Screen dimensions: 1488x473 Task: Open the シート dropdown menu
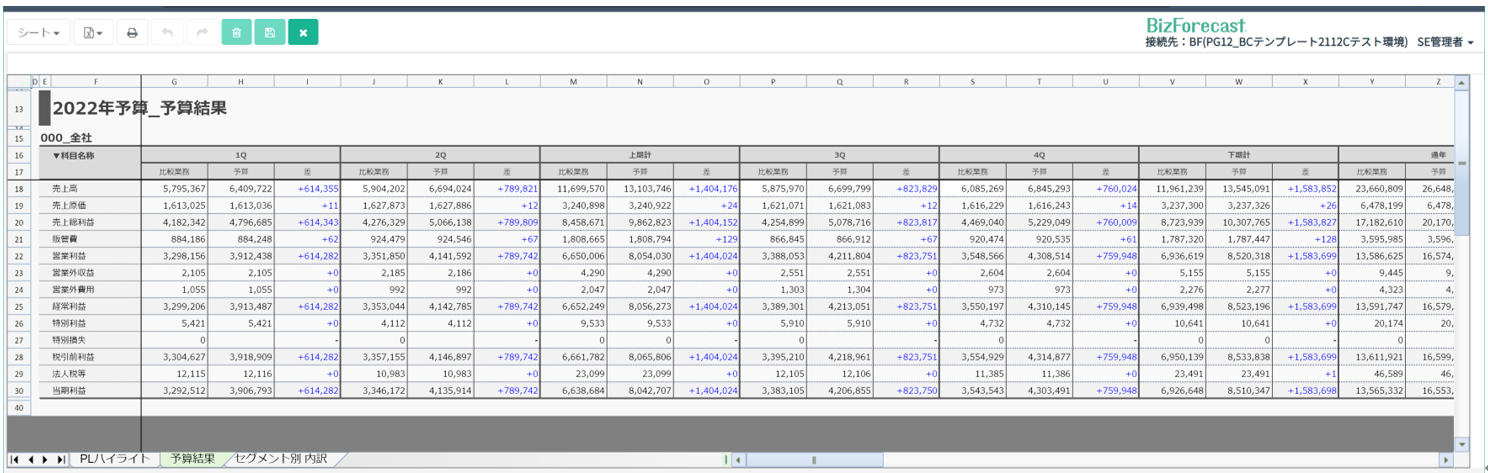[x=39, y=33]
